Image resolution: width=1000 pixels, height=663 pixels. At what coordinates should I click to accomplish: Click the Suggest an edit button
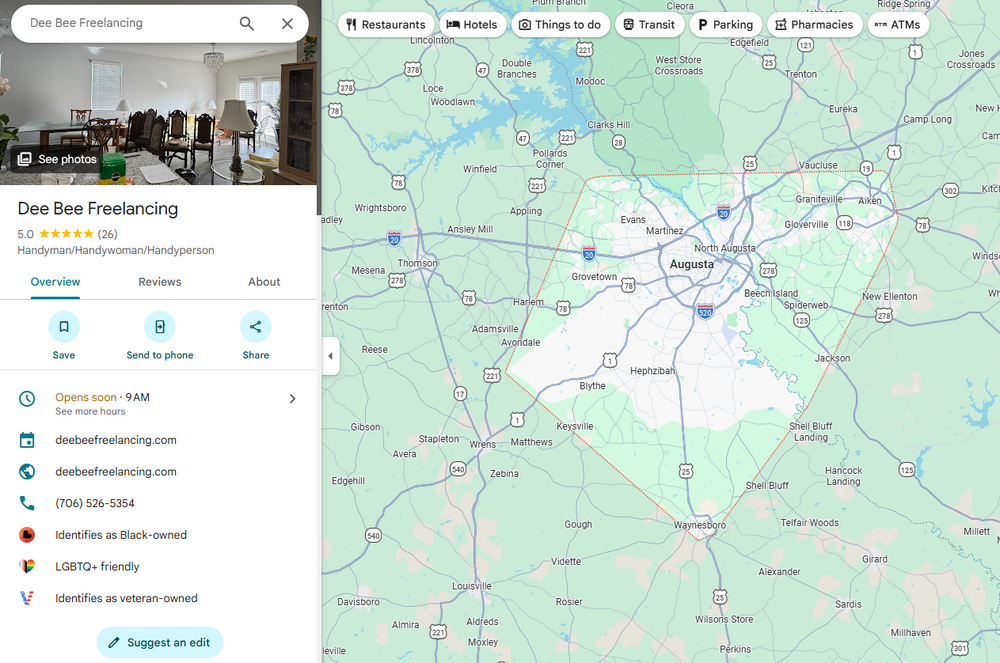pyautogui.click(x=159, y=643)
